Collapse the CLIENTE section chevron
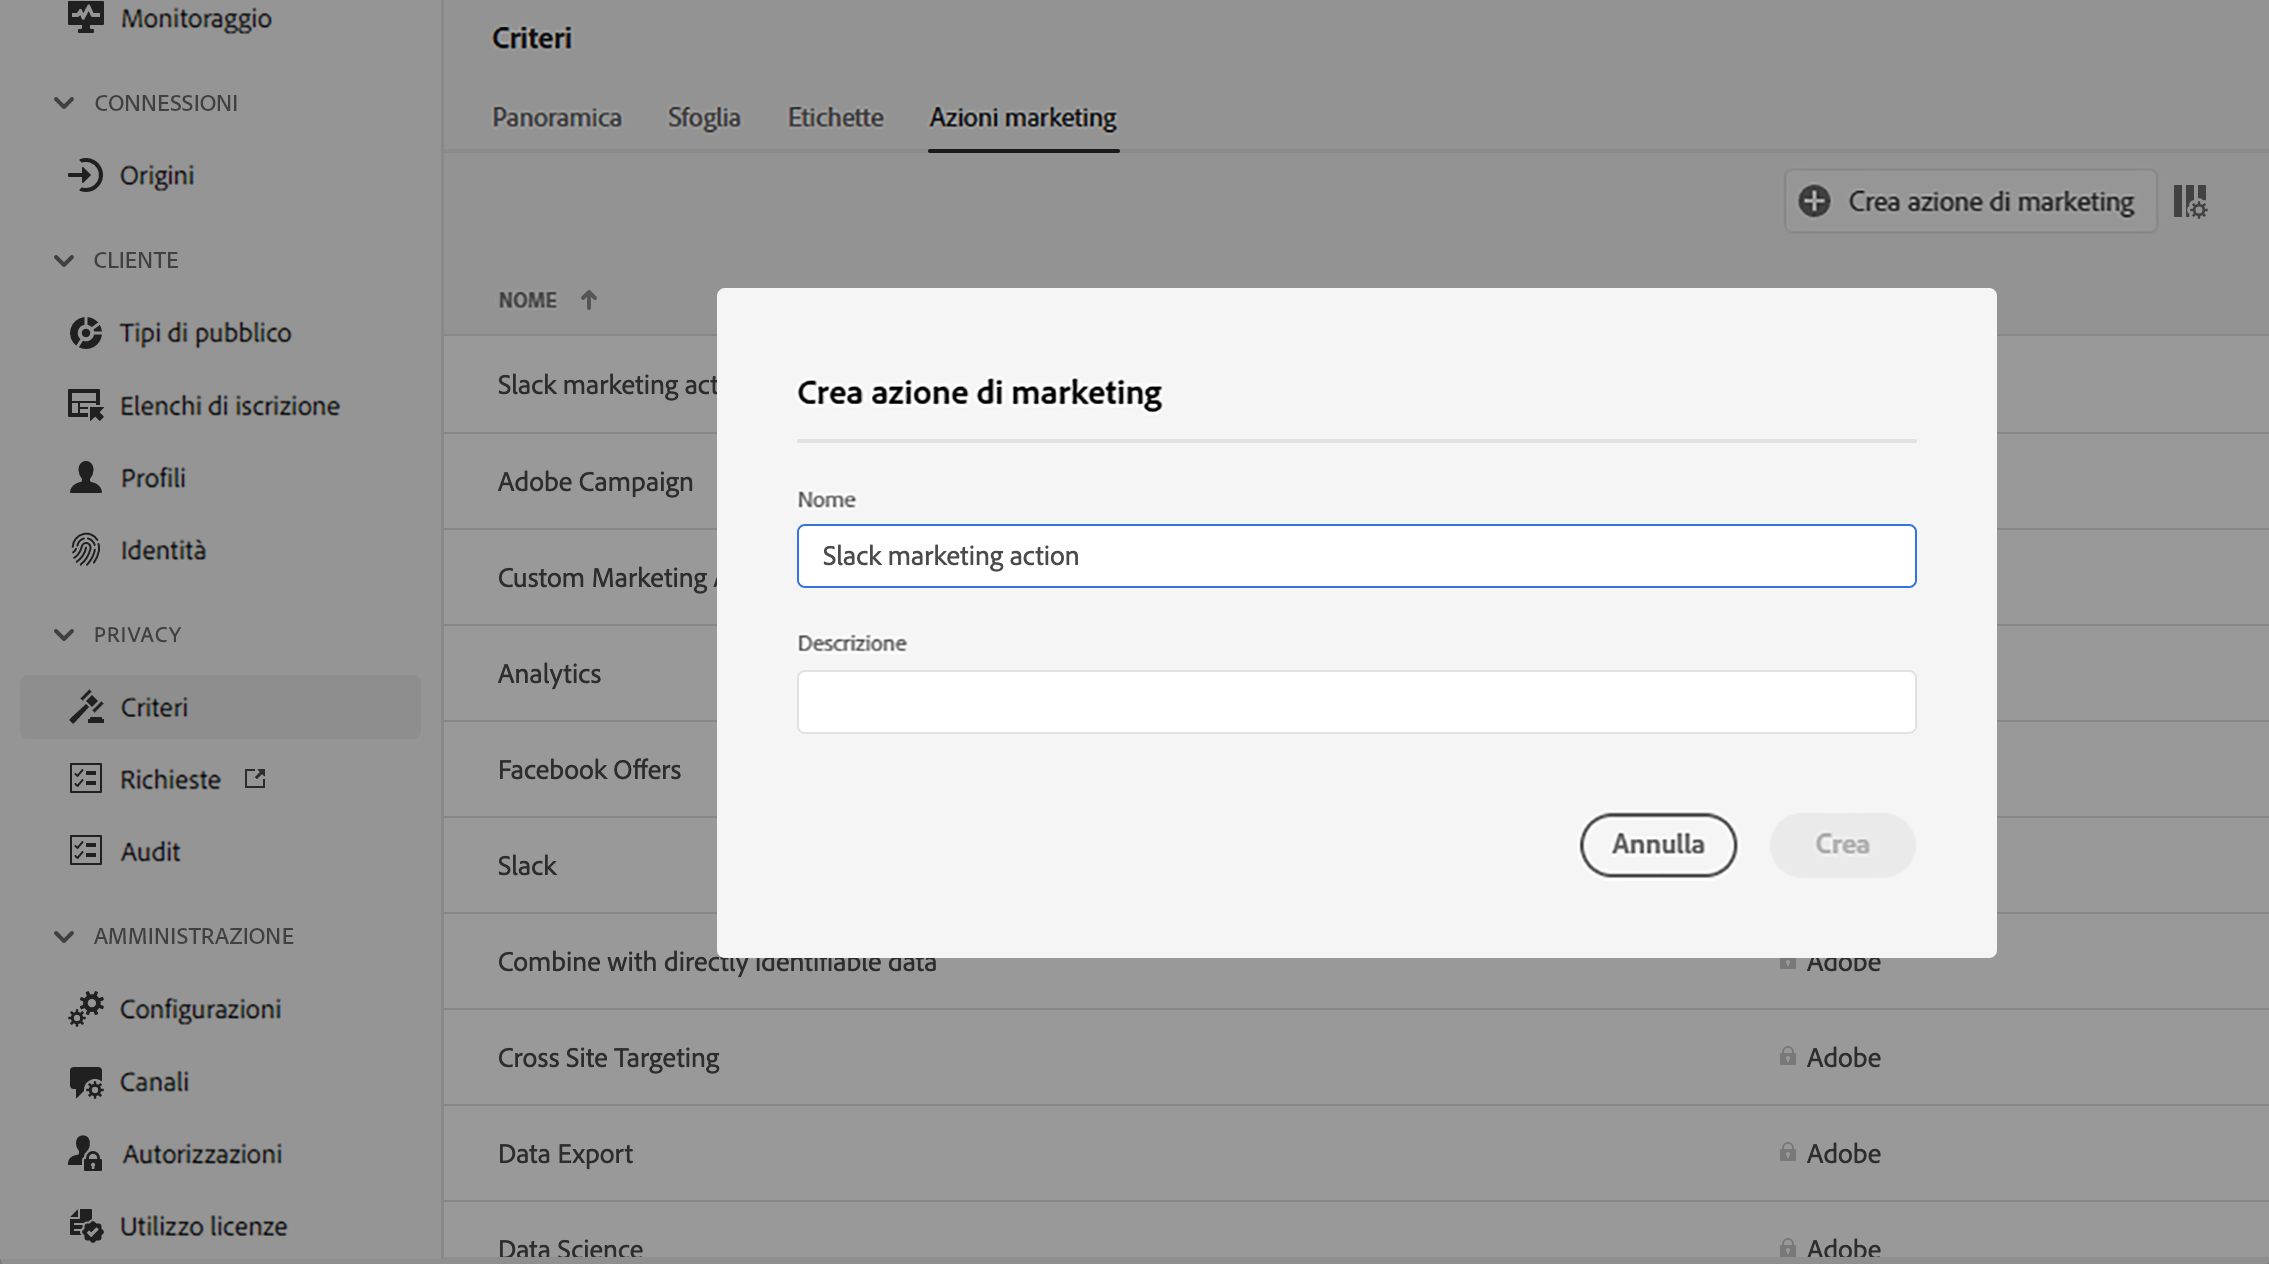 (x=64, y=260)
